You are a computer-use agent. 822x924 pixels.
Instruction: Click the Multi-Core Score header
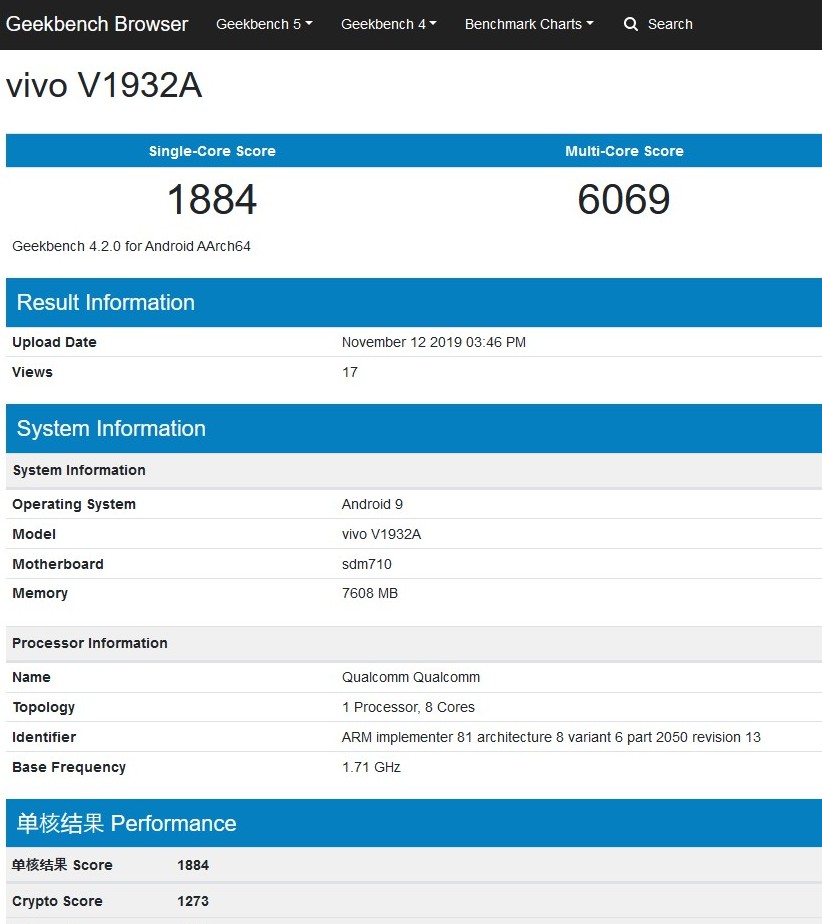[624, 151]
